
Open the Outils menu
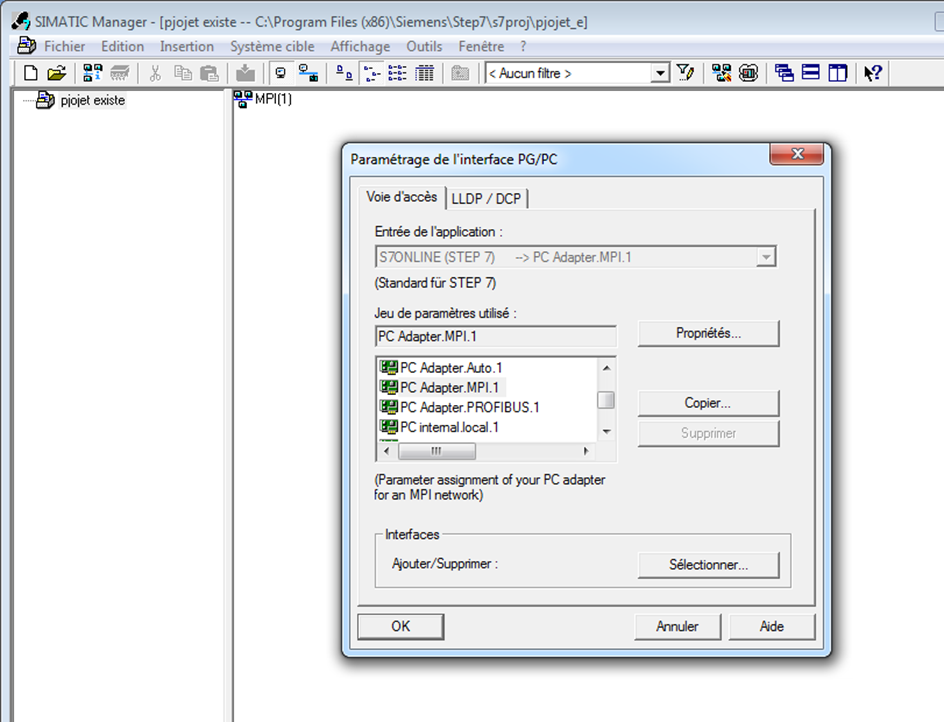pyautogui.click(x=424, y=46)
